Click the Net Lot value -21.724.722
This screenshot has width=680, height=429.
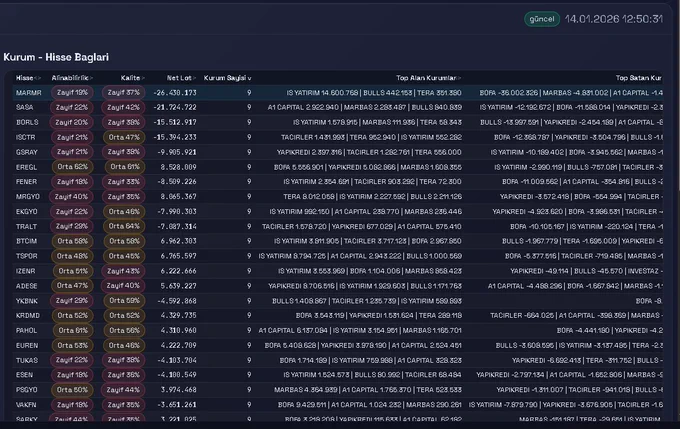pos(175,108)
